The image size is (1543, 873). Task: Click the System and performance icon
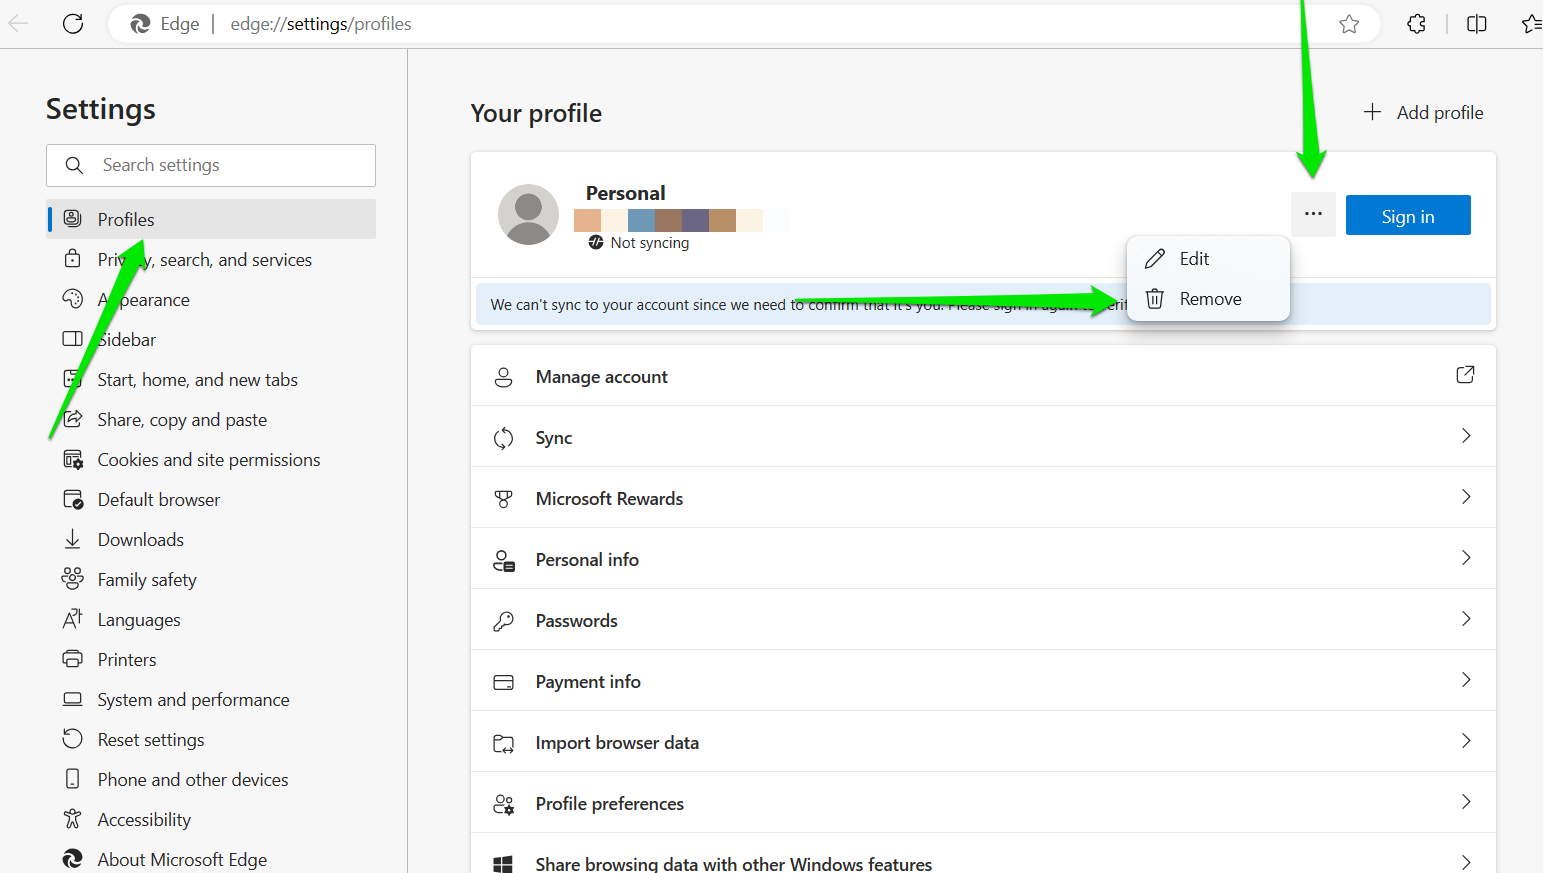tap(72, 699)
